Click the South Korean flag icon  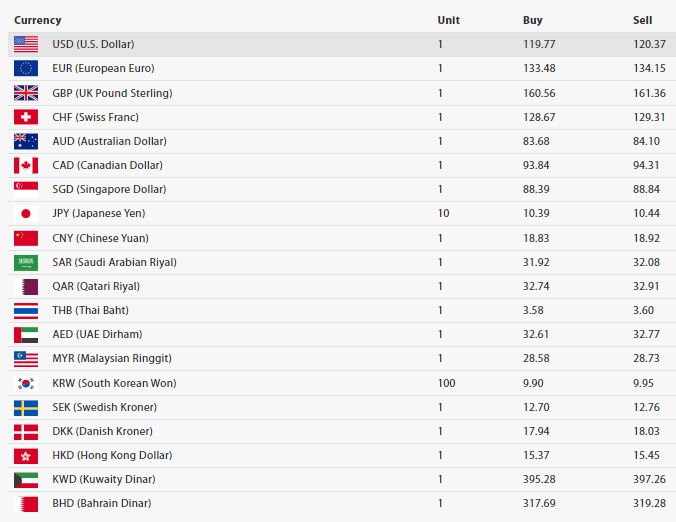pos(26,383)
